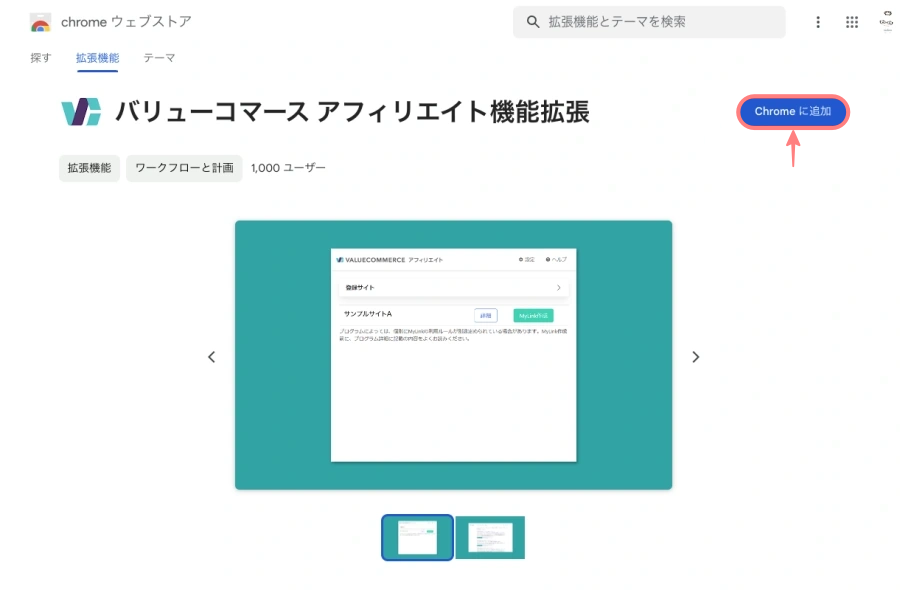Focus the 拡張機能とテーマを検索 search field
The height and width of the screenshot is (590, 900).
tap(649, 22)
